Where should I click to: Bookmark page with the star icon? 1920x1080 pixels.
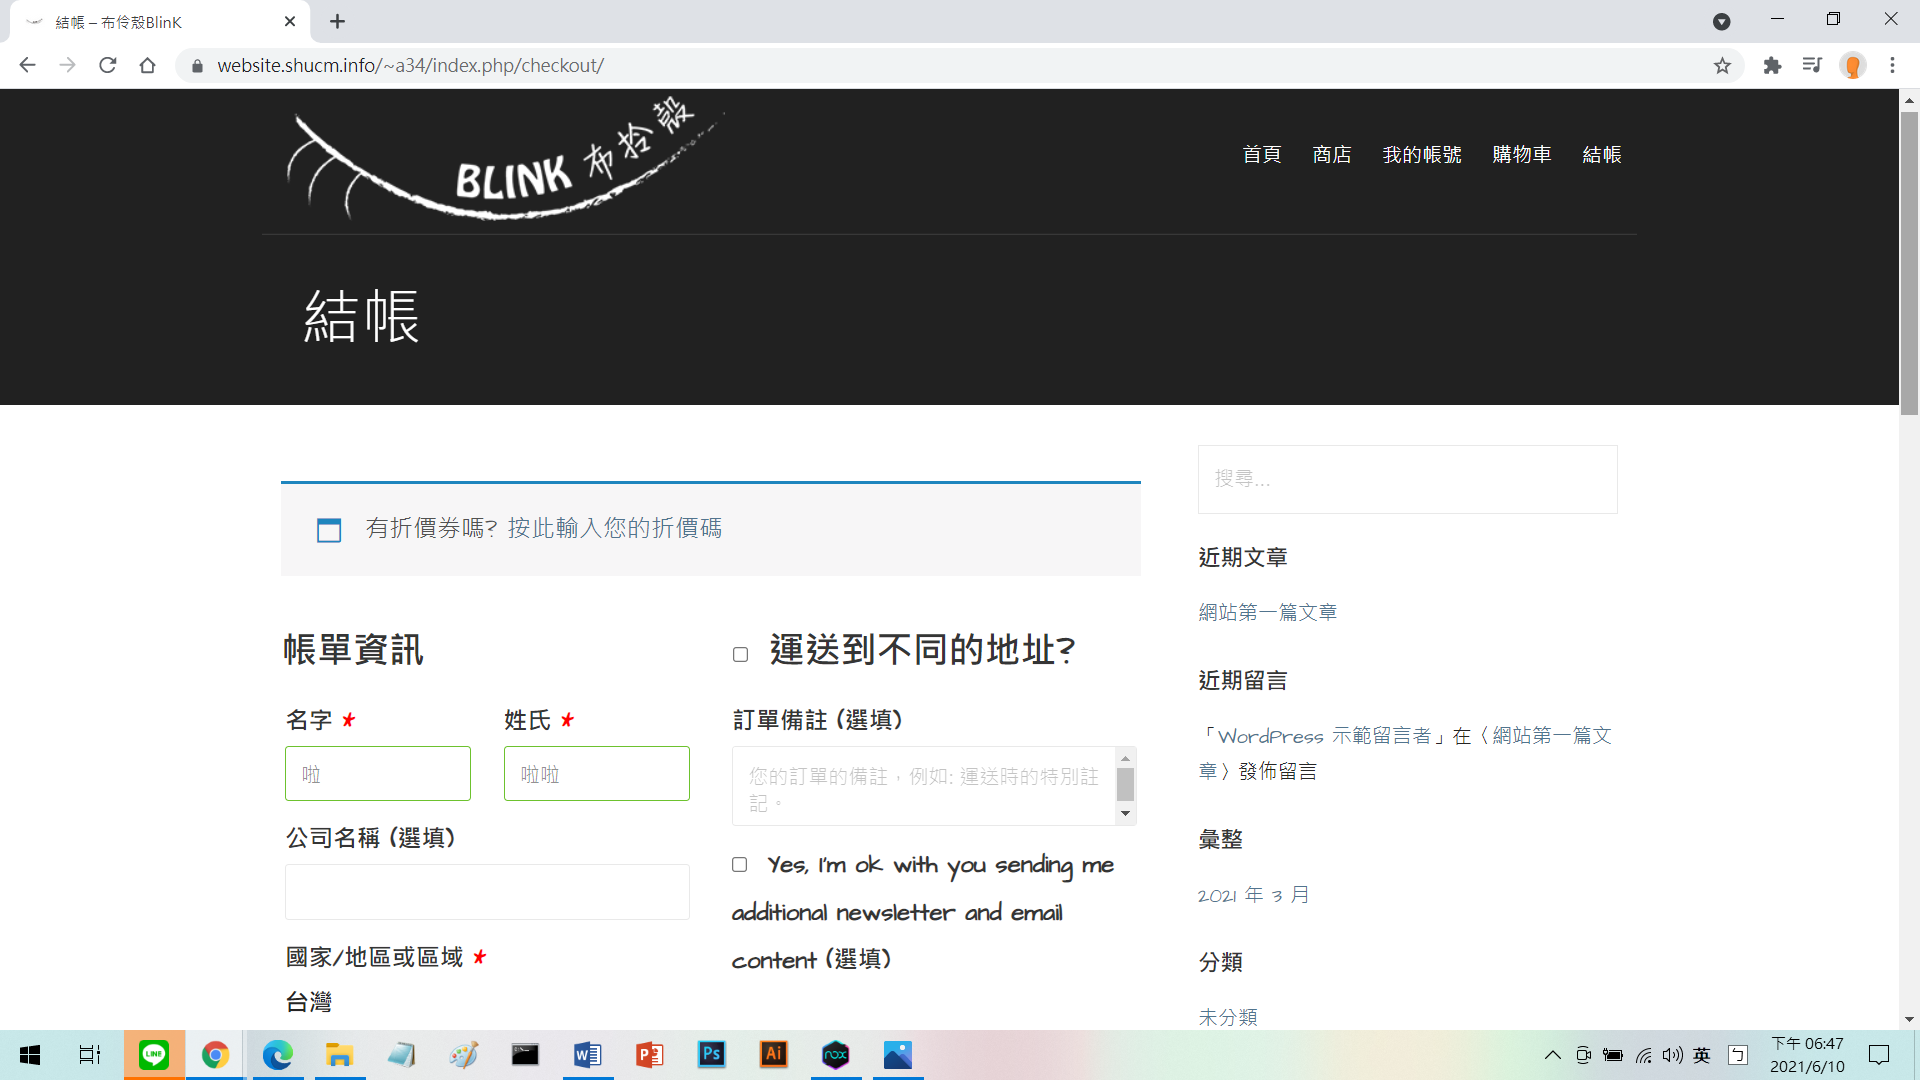click(x=1722, y=66)
